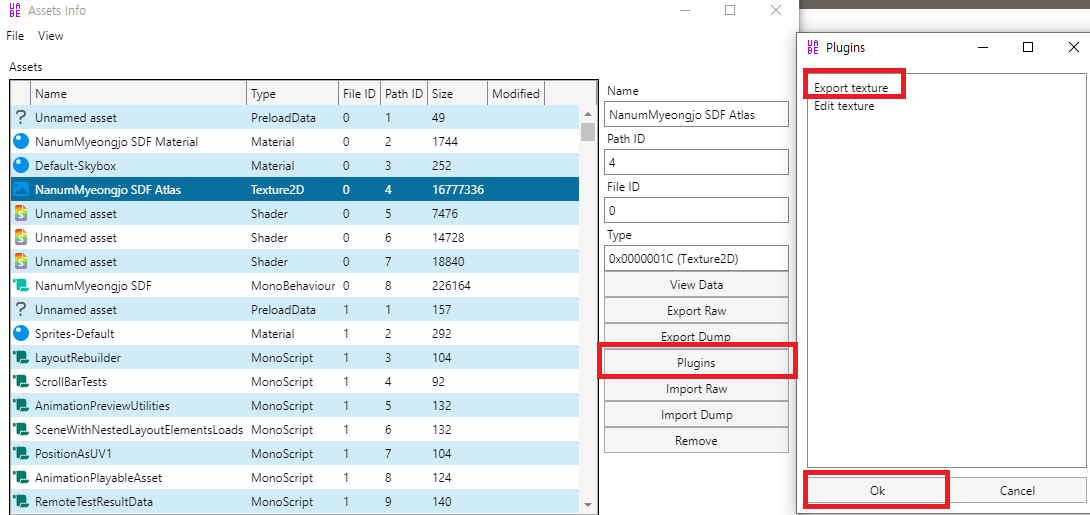Sort assets by the Type column header
1090x515 pixels.
[x=292, y=94]
